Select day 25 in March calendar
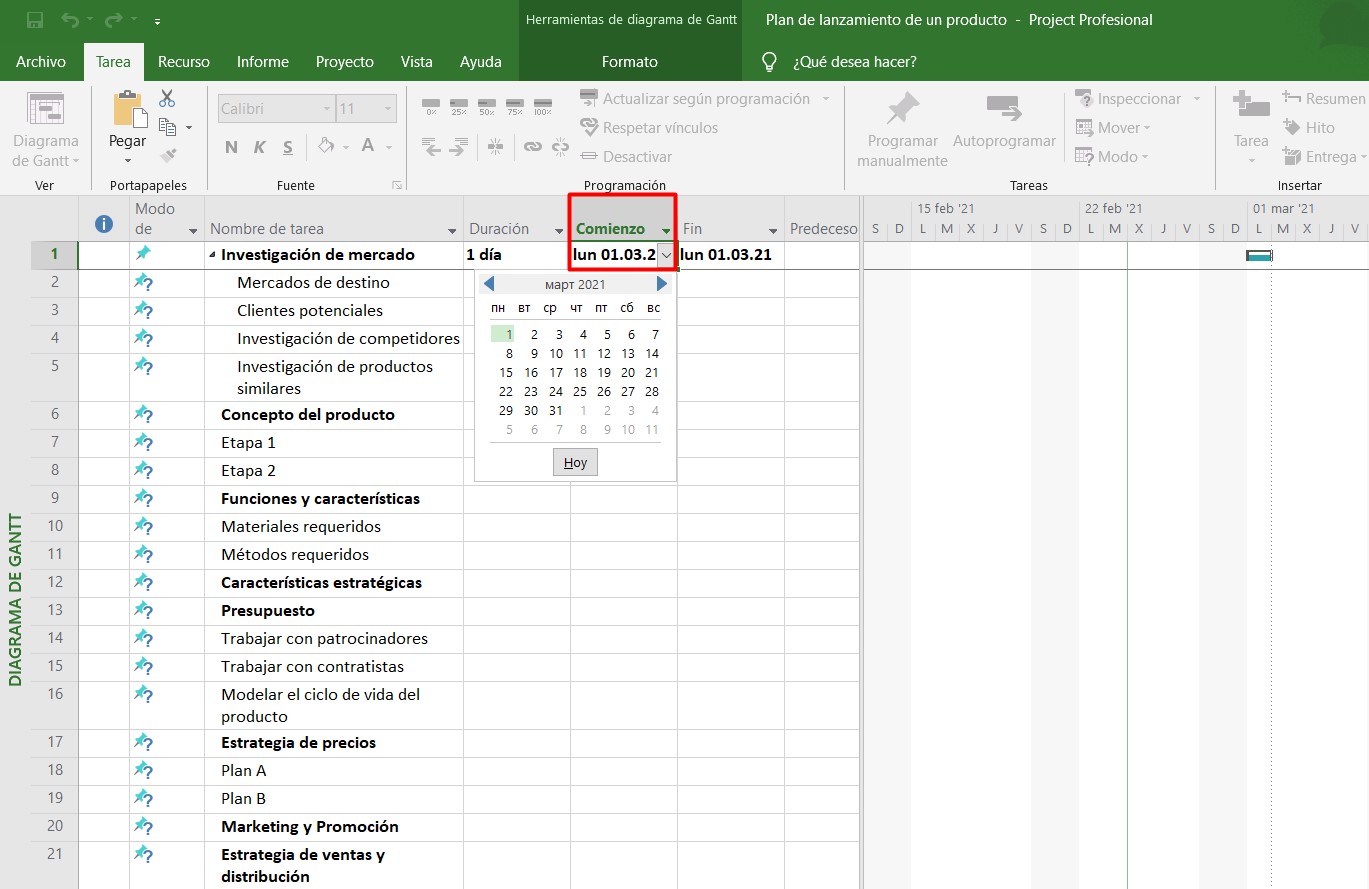This screenshot has width=1369, height=889. 580,392
